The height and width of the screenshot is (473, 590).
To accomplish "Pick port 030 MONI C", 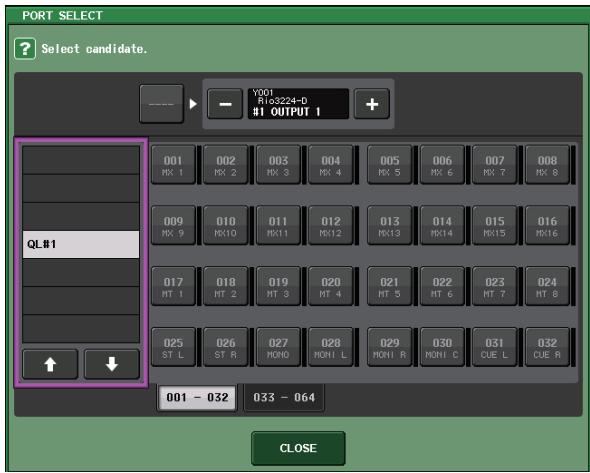I will pos(442,347).
